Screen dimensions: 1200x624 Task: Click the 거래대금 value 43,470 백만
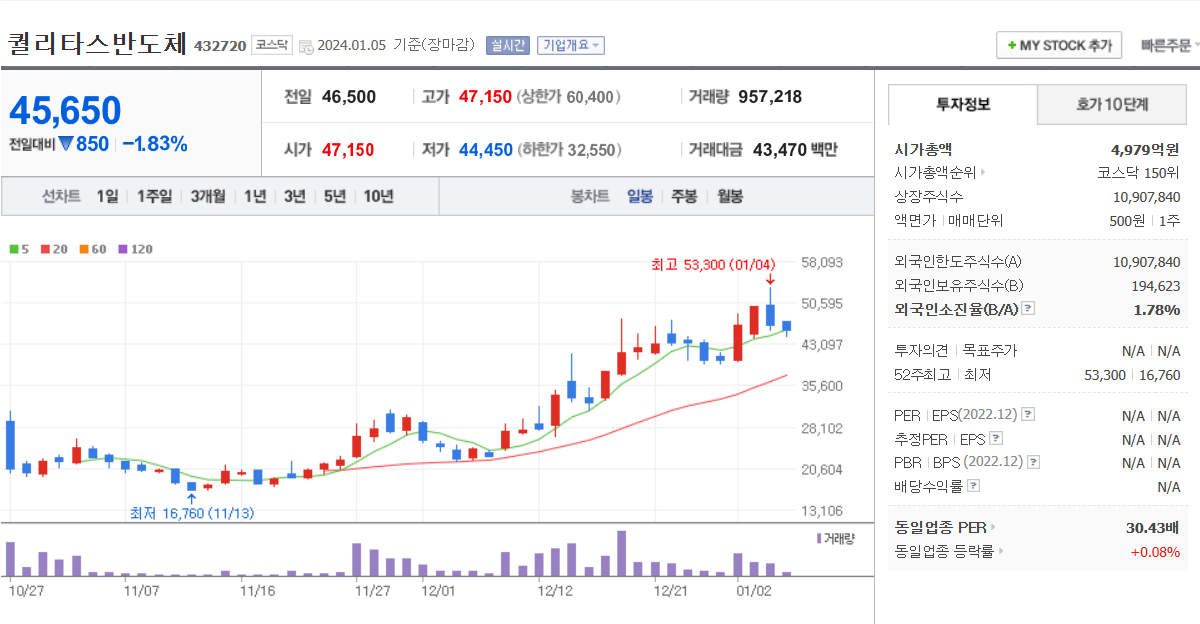click(x=795, y=150)
